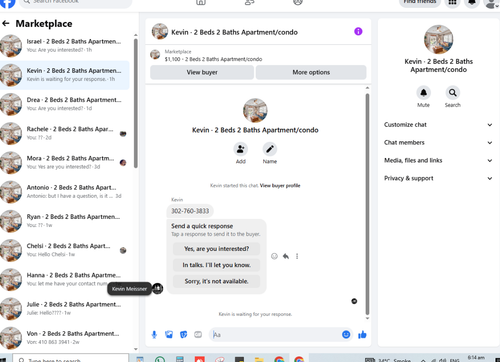Click Kevin Meissner small avatar beside message
Viewport: 500px width, 362px height.
coord(158,288)
